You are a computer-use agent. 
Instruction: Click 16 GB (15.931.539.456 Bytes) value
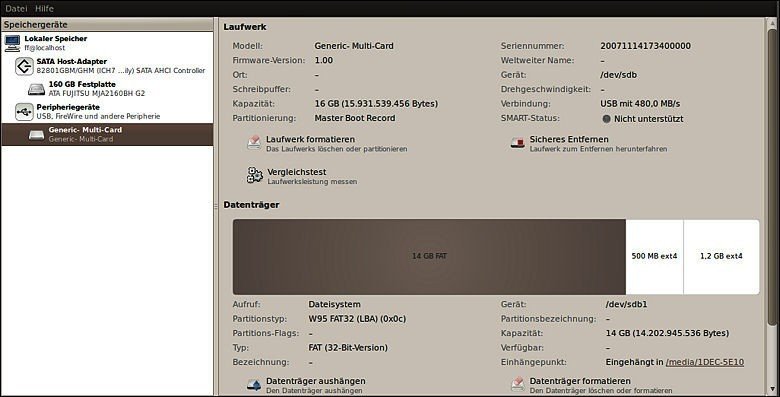click(x=376, y=103)
